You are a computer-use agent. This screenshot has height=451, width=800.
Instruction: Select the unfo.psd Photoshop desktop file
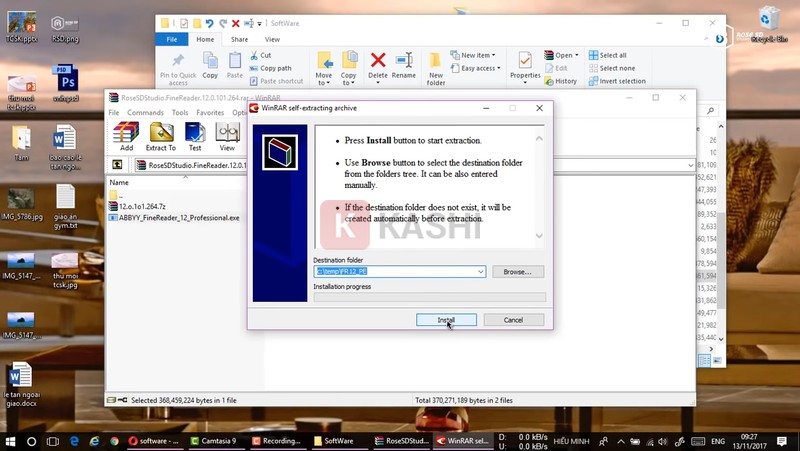coord(66,83)
